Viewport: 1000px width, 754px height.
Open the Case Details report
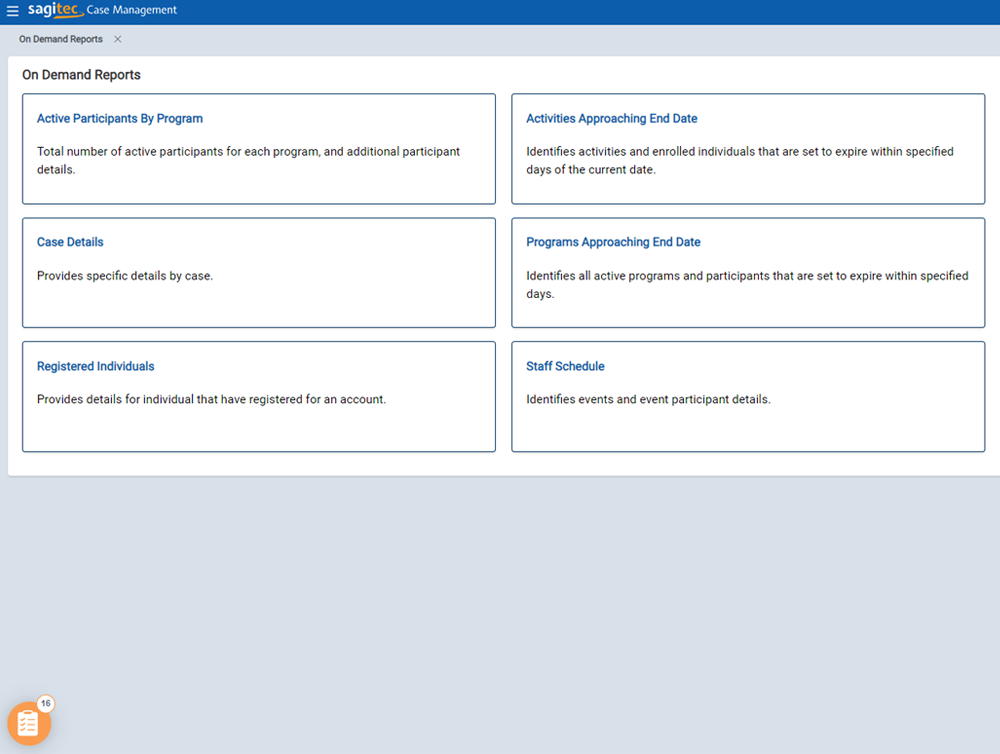point(70,242)
